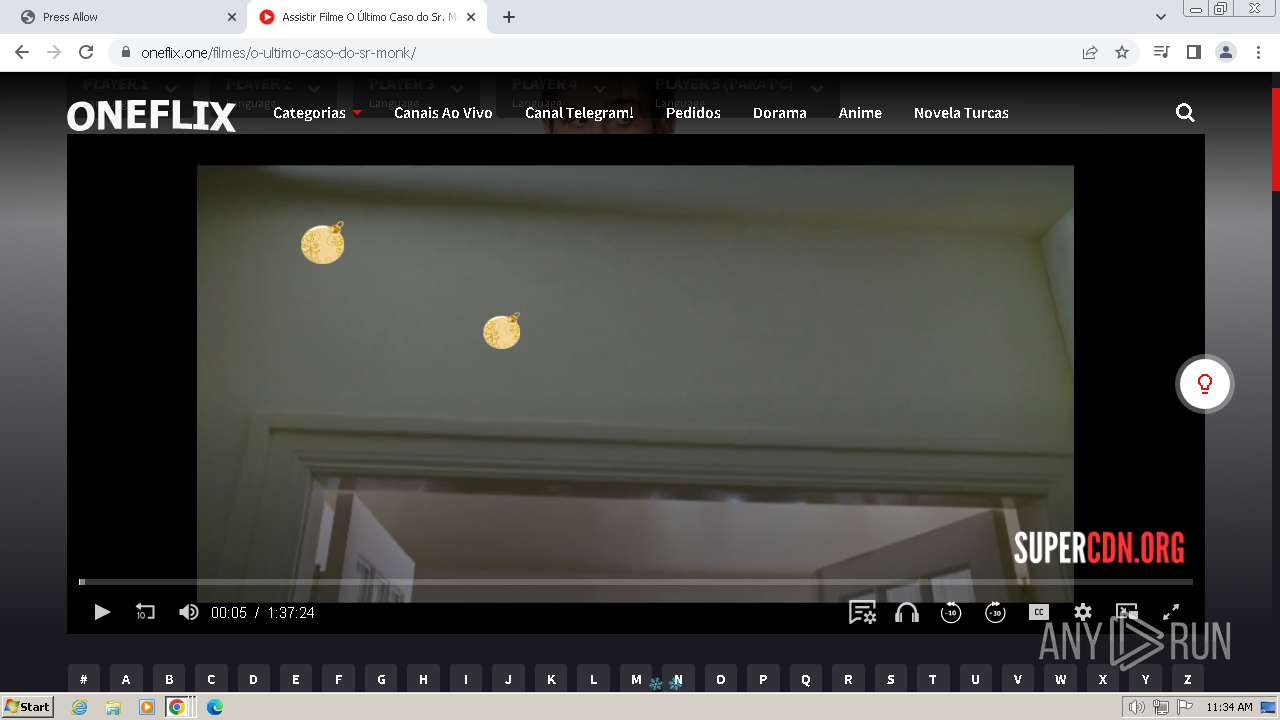The height and width of the screenshot is (720, 1280).
Task: Skip back 10 seconds circular icon
Action: coord(951,612)
